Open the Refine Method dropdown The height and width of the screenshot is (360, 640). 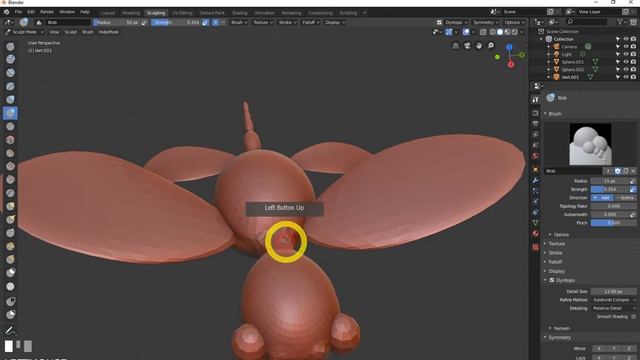[614, 300]
